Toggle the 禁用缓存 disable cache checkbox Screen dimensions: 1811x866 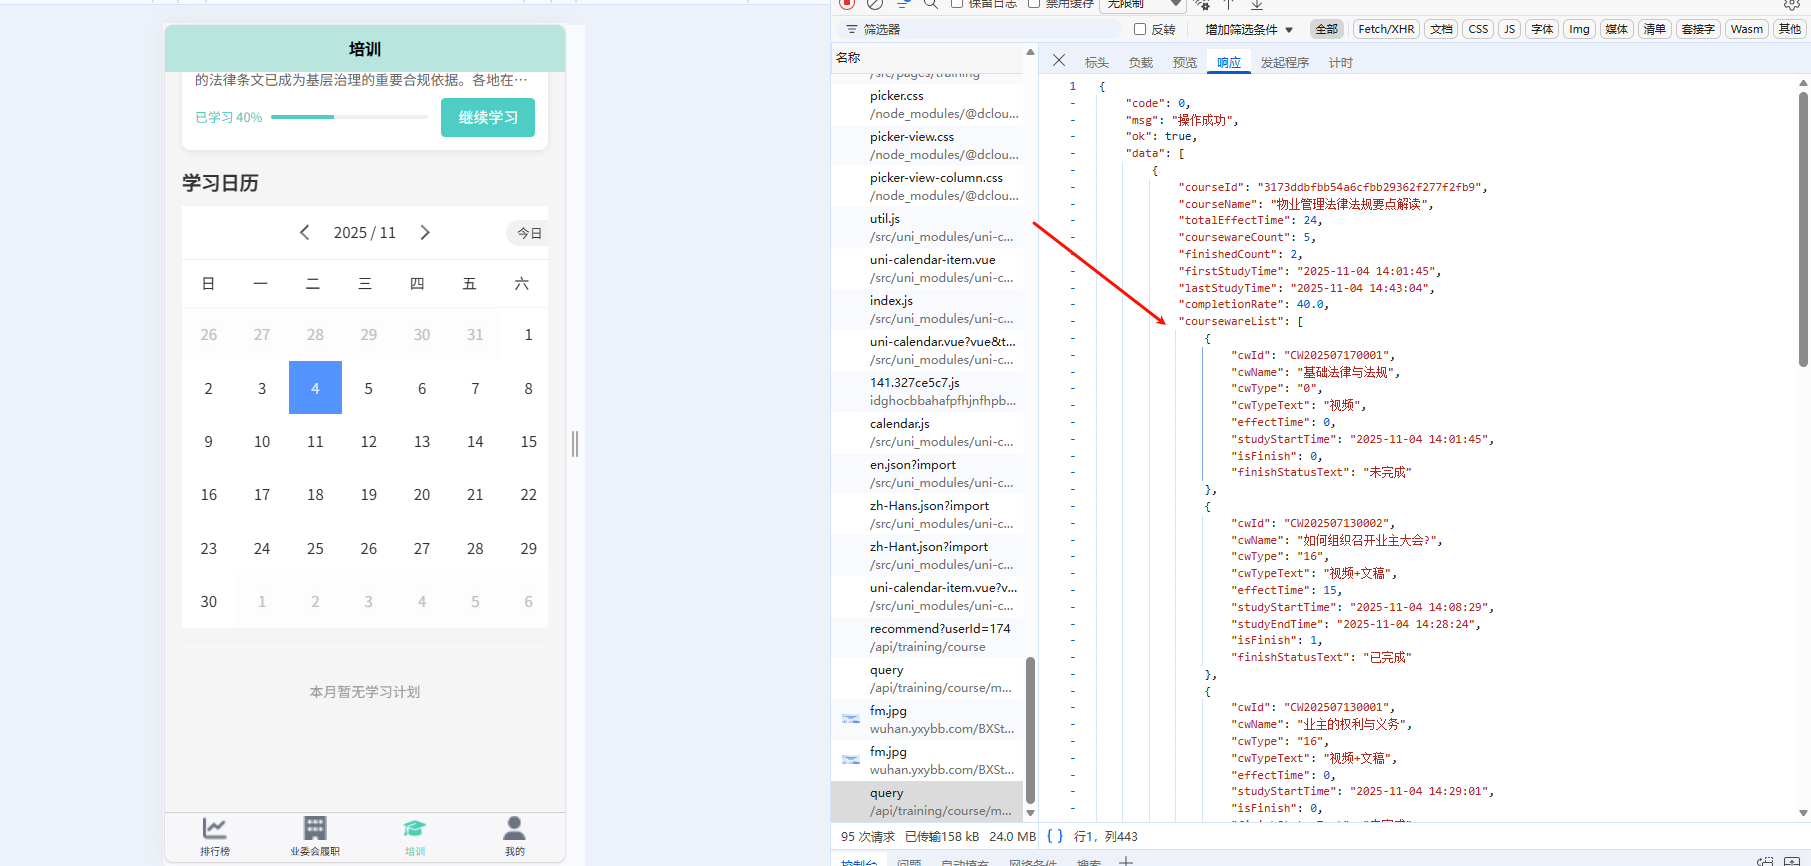coord(1034,4)
